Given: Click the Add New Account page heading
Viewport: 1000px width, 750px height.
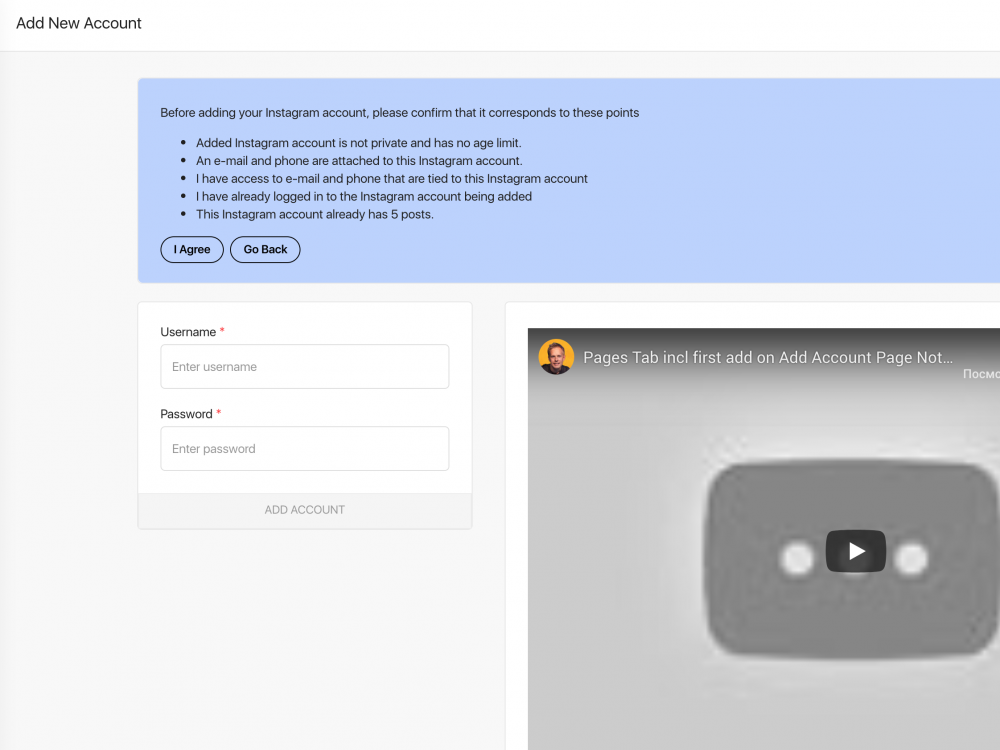Looking at the screenshot, I should 79,23.
